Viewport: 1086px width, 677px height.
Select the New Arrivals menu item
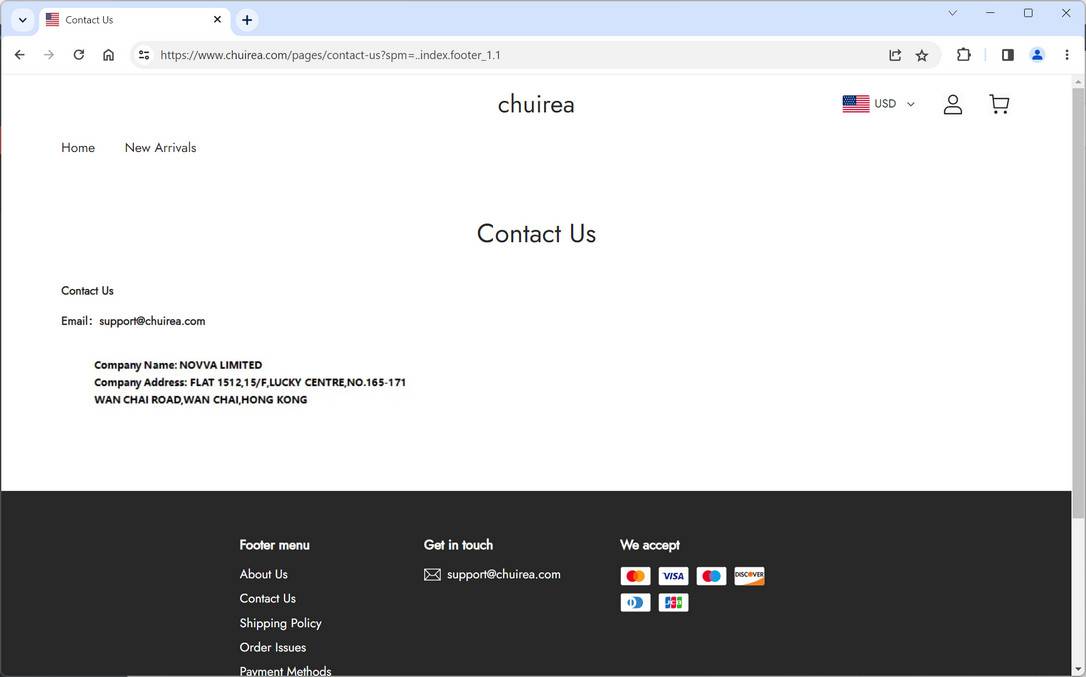click(x=159, y=147)
